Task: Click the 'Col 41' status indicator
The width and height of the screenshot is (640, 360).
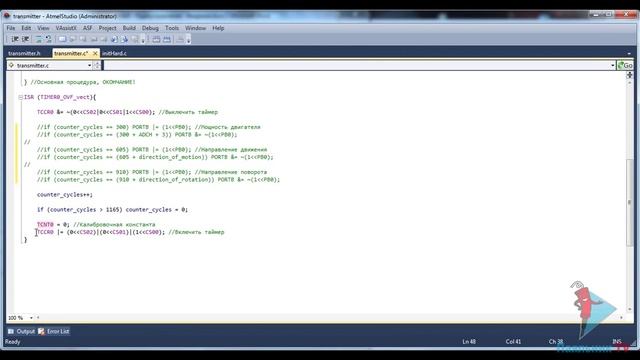Action: click(513, 342)
